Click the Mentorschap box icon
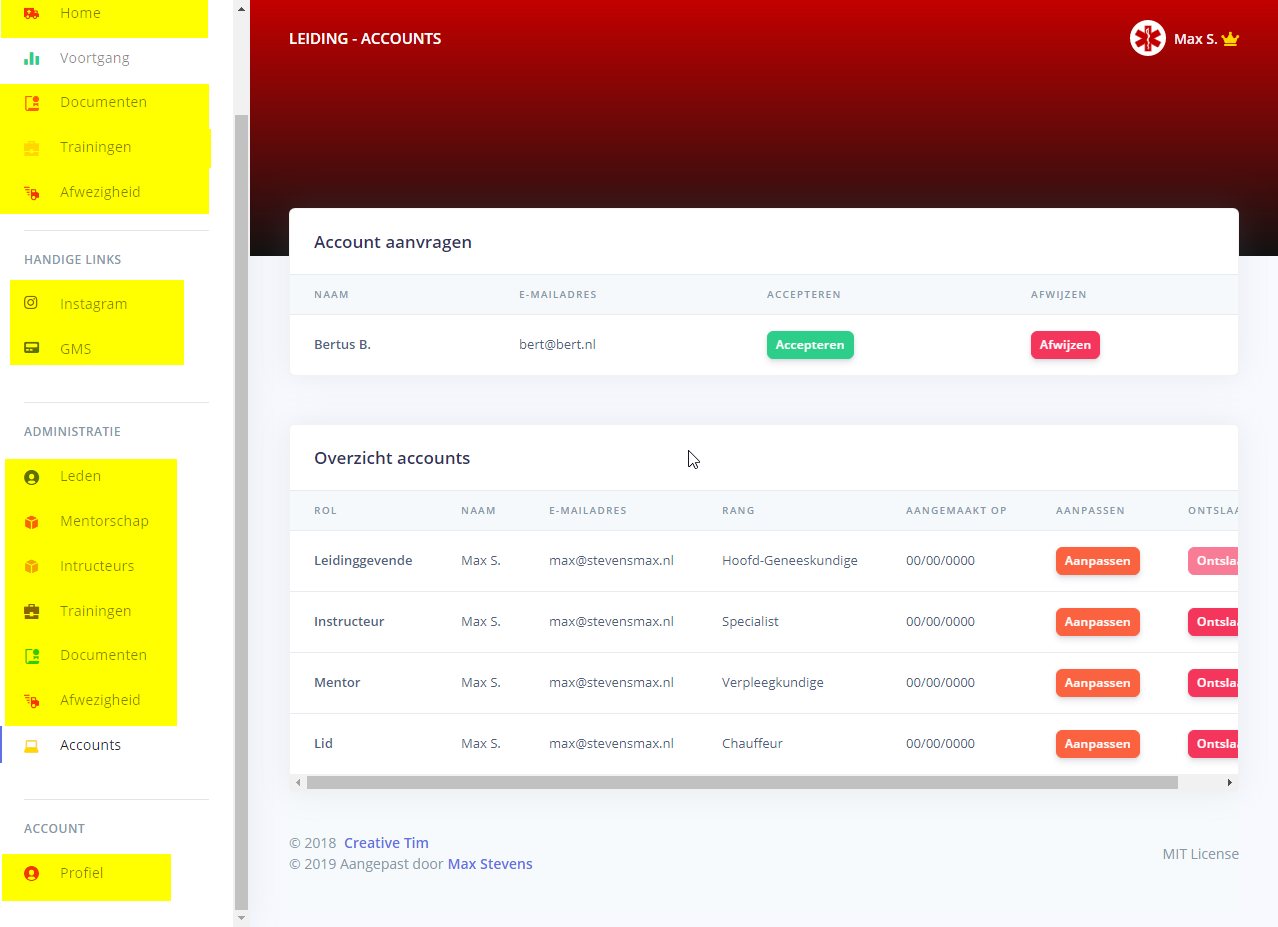This screenshot has width=1278, height=927. (x=31, y=521)
